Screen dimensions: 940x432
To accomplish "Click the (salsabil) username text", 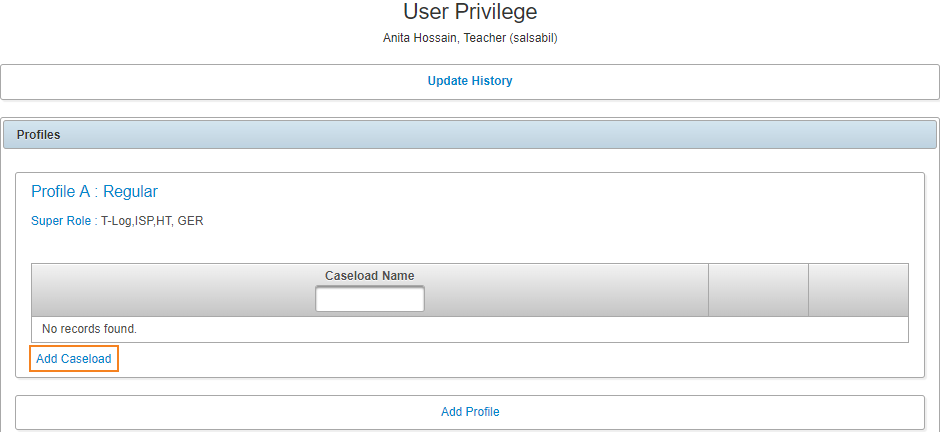I will click(533, 38).
